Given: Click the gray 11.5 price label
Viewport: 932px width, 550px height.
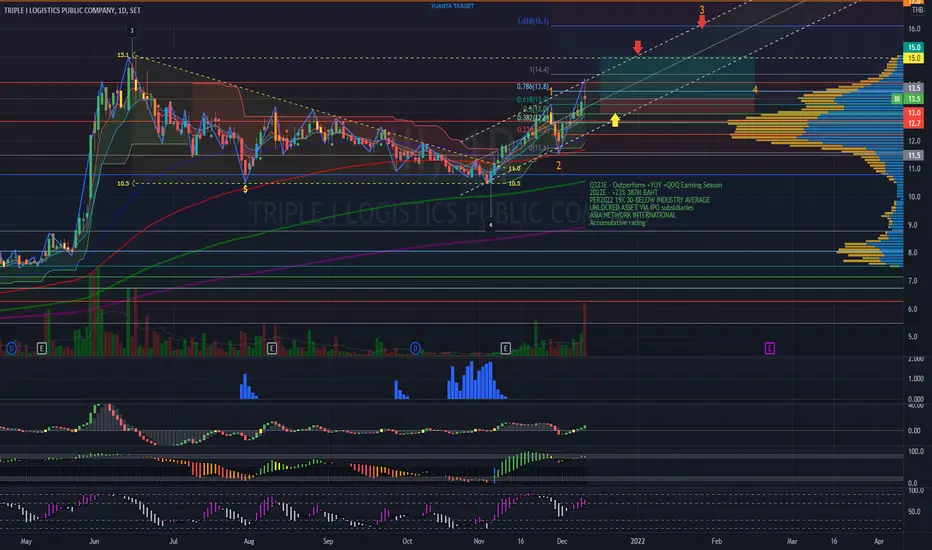Looking at the screenshot, I should pyautogui.click(x=914, y=155).
